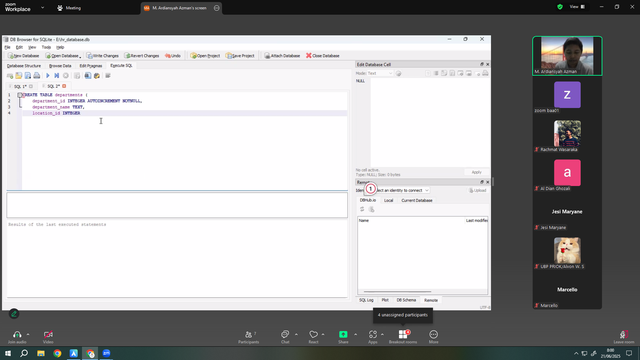The width and height of the screenshot is (640, 360).
Task: Open Zoom Participants panel
Action: [x=249, y=337]
